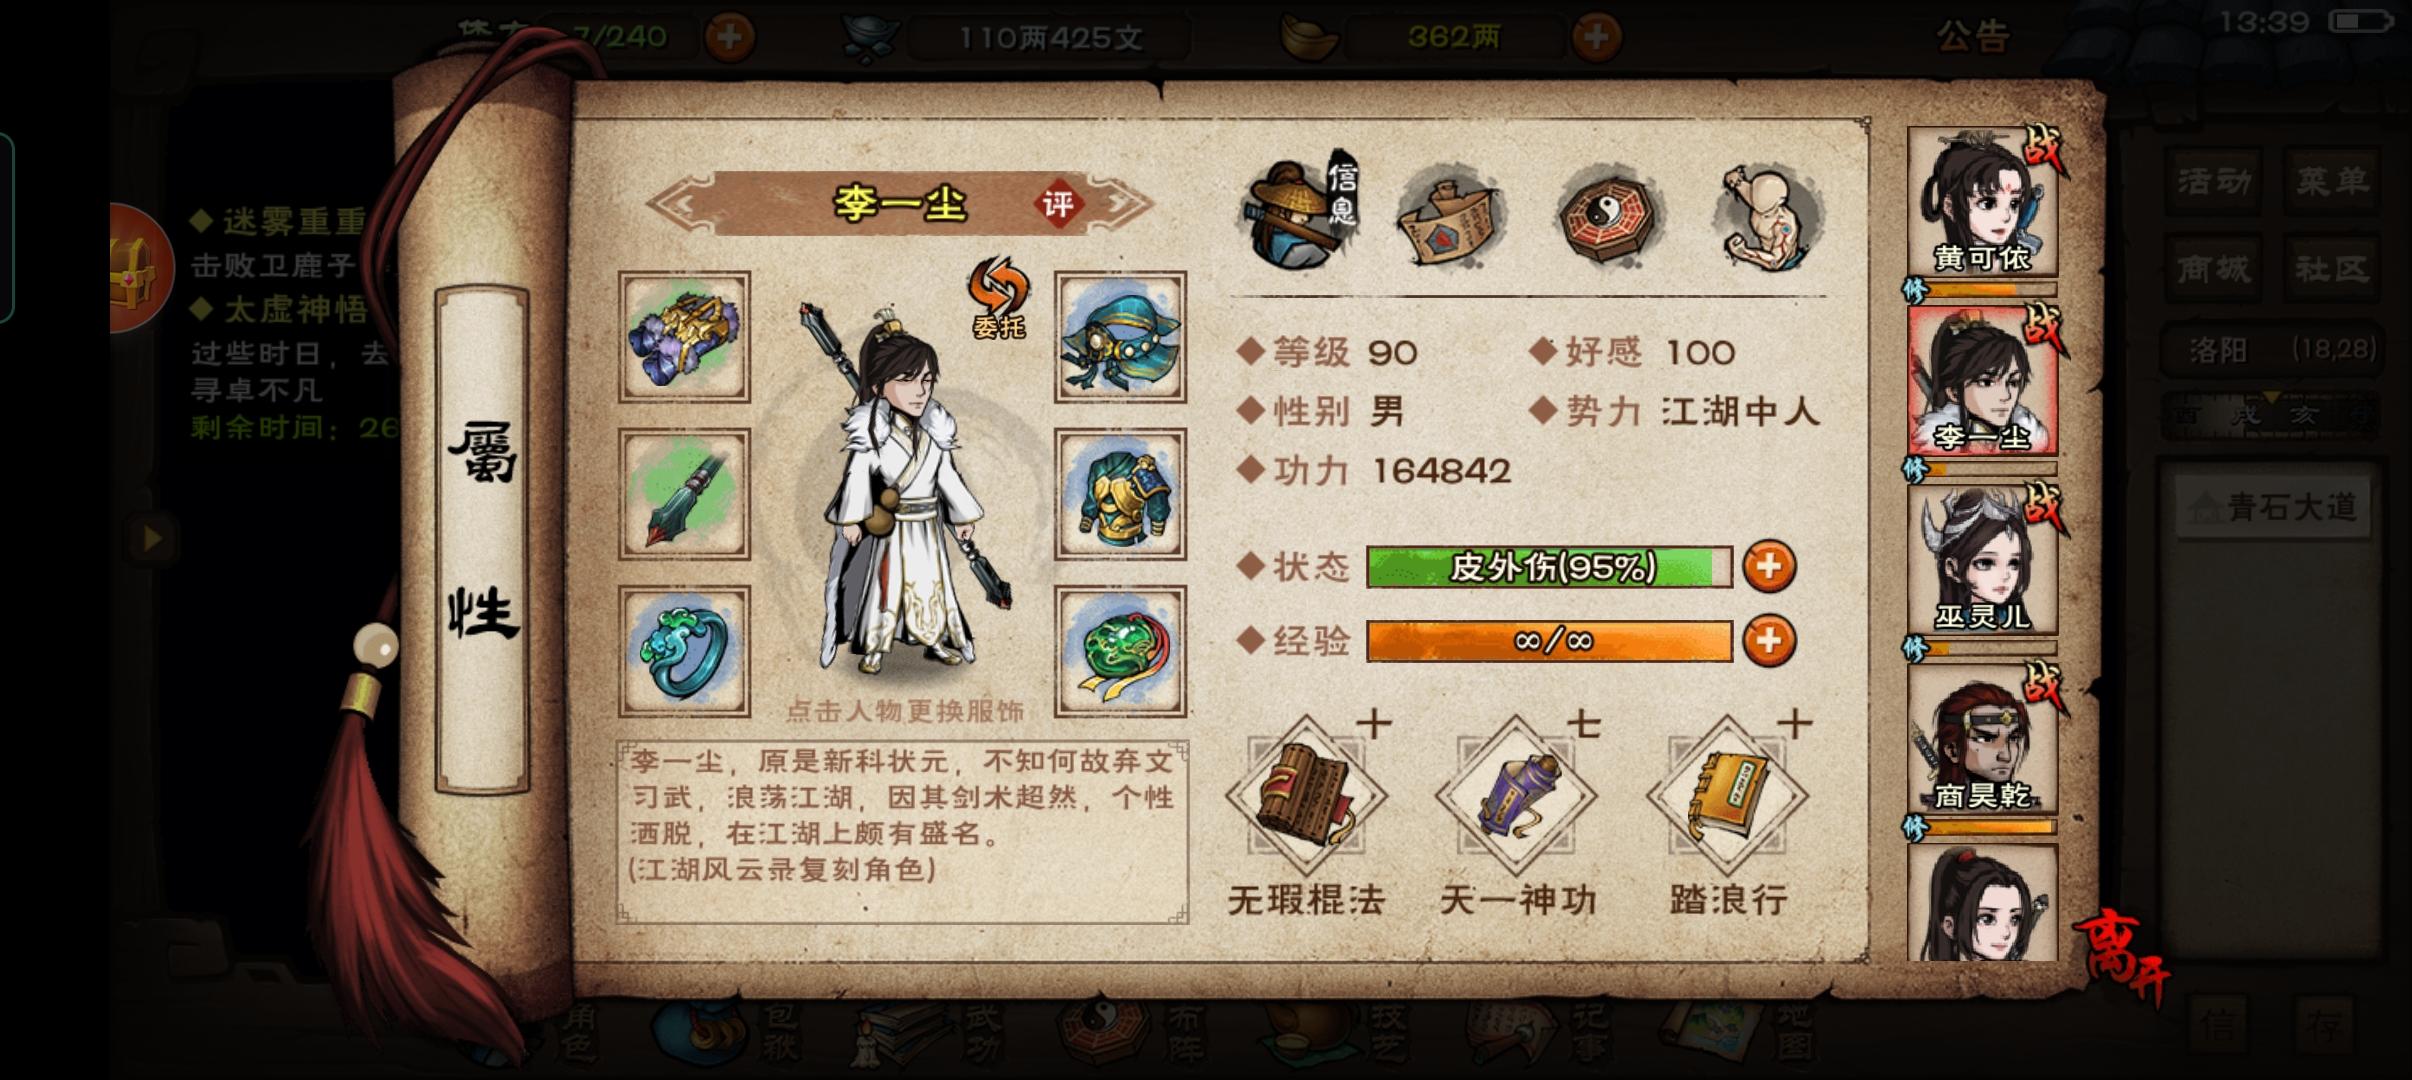This screenshot has height=1080, width=2412.
Task: Open 无瑕棍法 skill slot
Action: coord(1306,798)
